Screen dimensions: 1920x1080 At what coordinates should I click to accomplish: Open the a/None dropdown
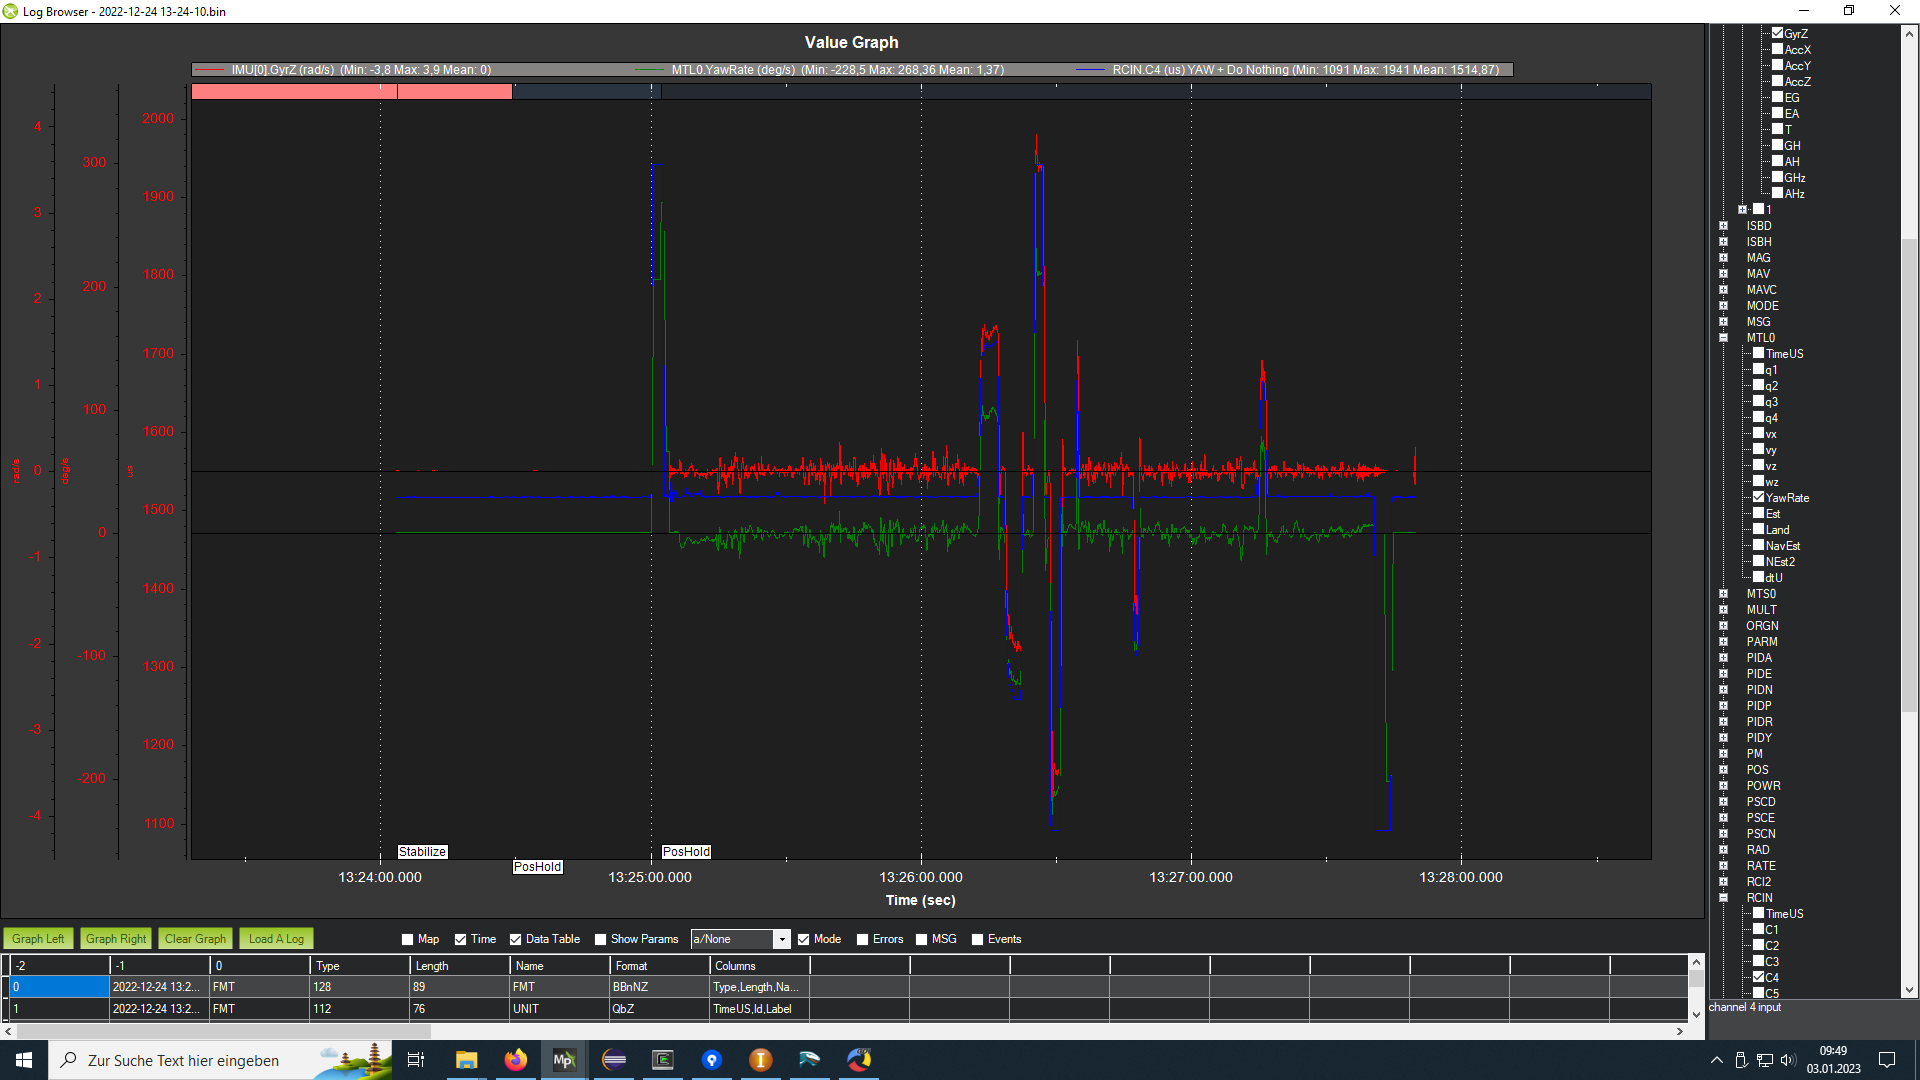783,939
